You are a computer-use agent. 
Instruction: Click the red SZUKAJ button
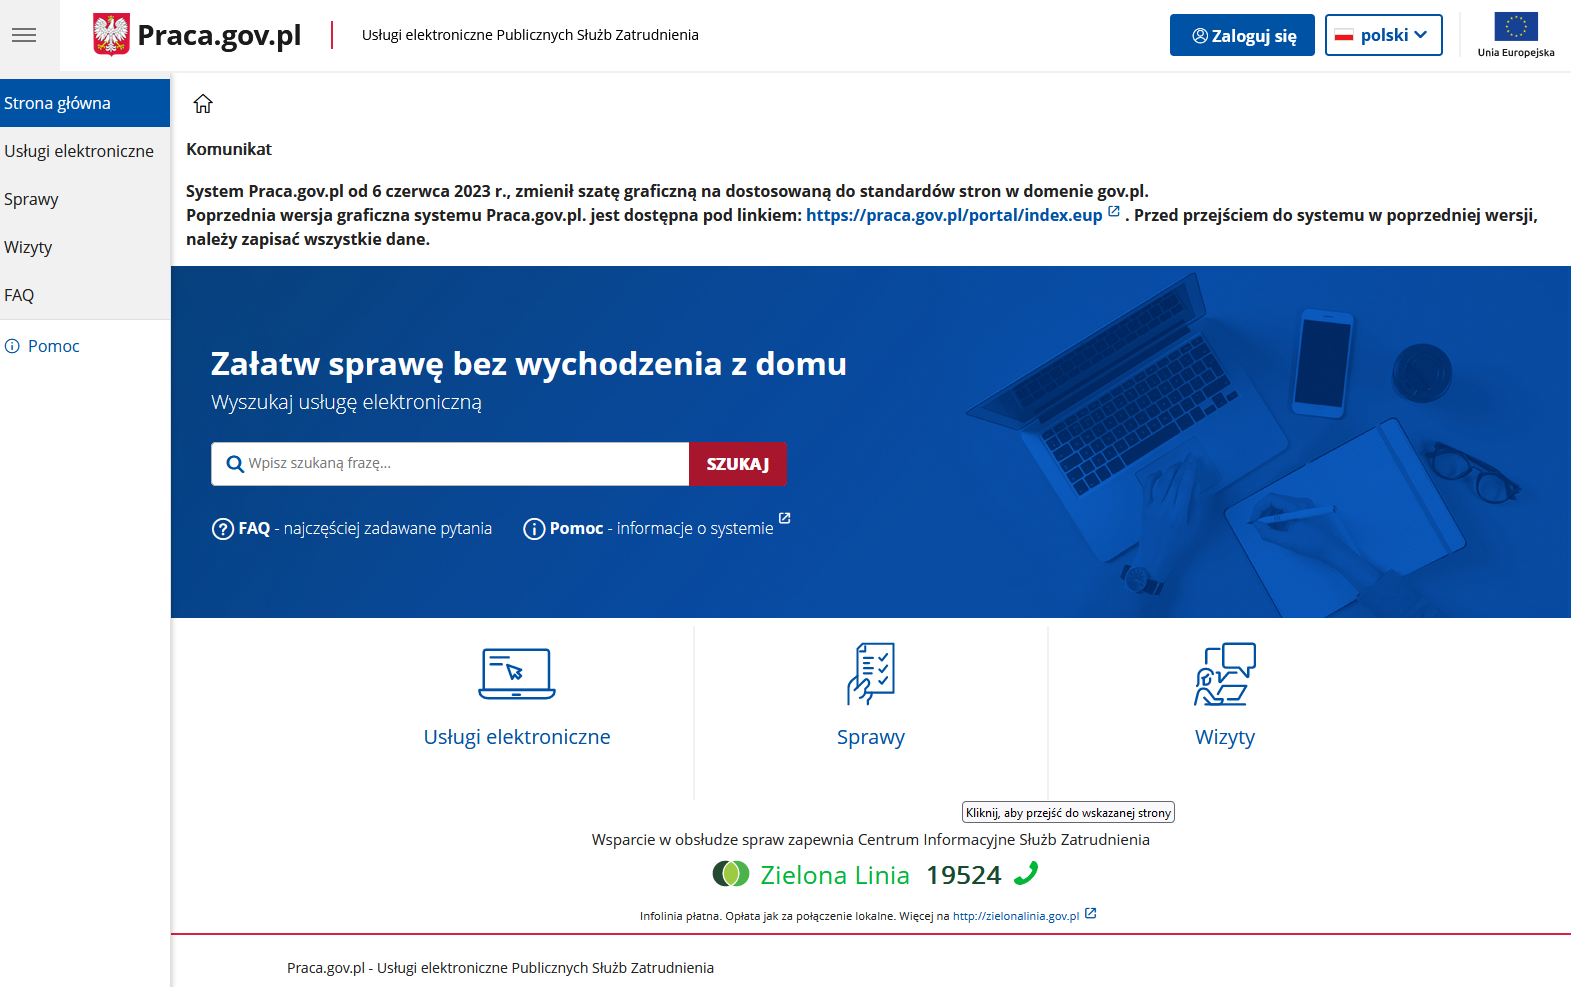738,464
